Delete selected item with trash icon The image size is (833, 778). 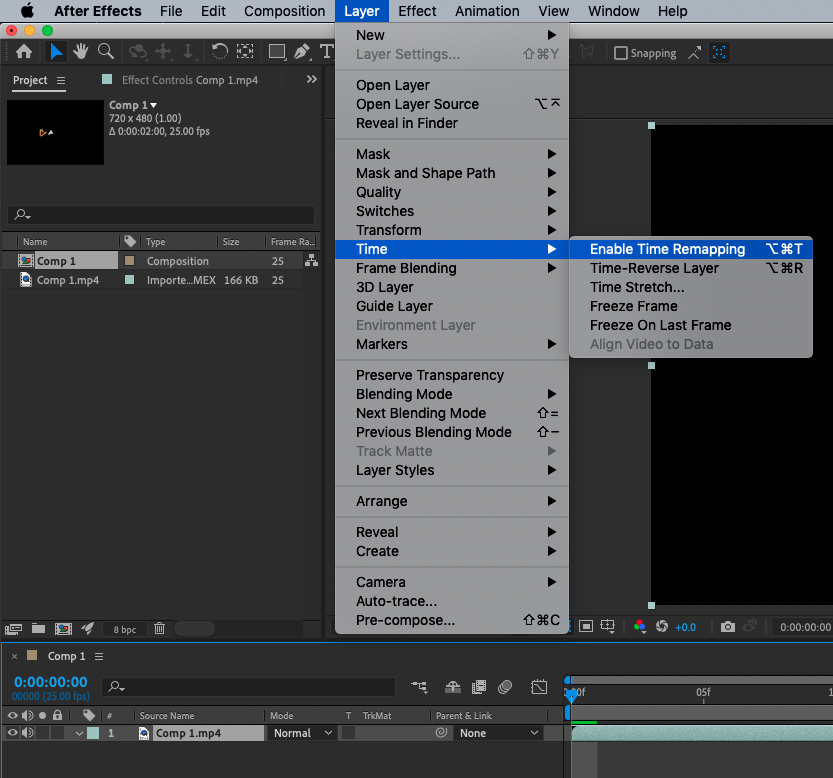coord(159,628)
